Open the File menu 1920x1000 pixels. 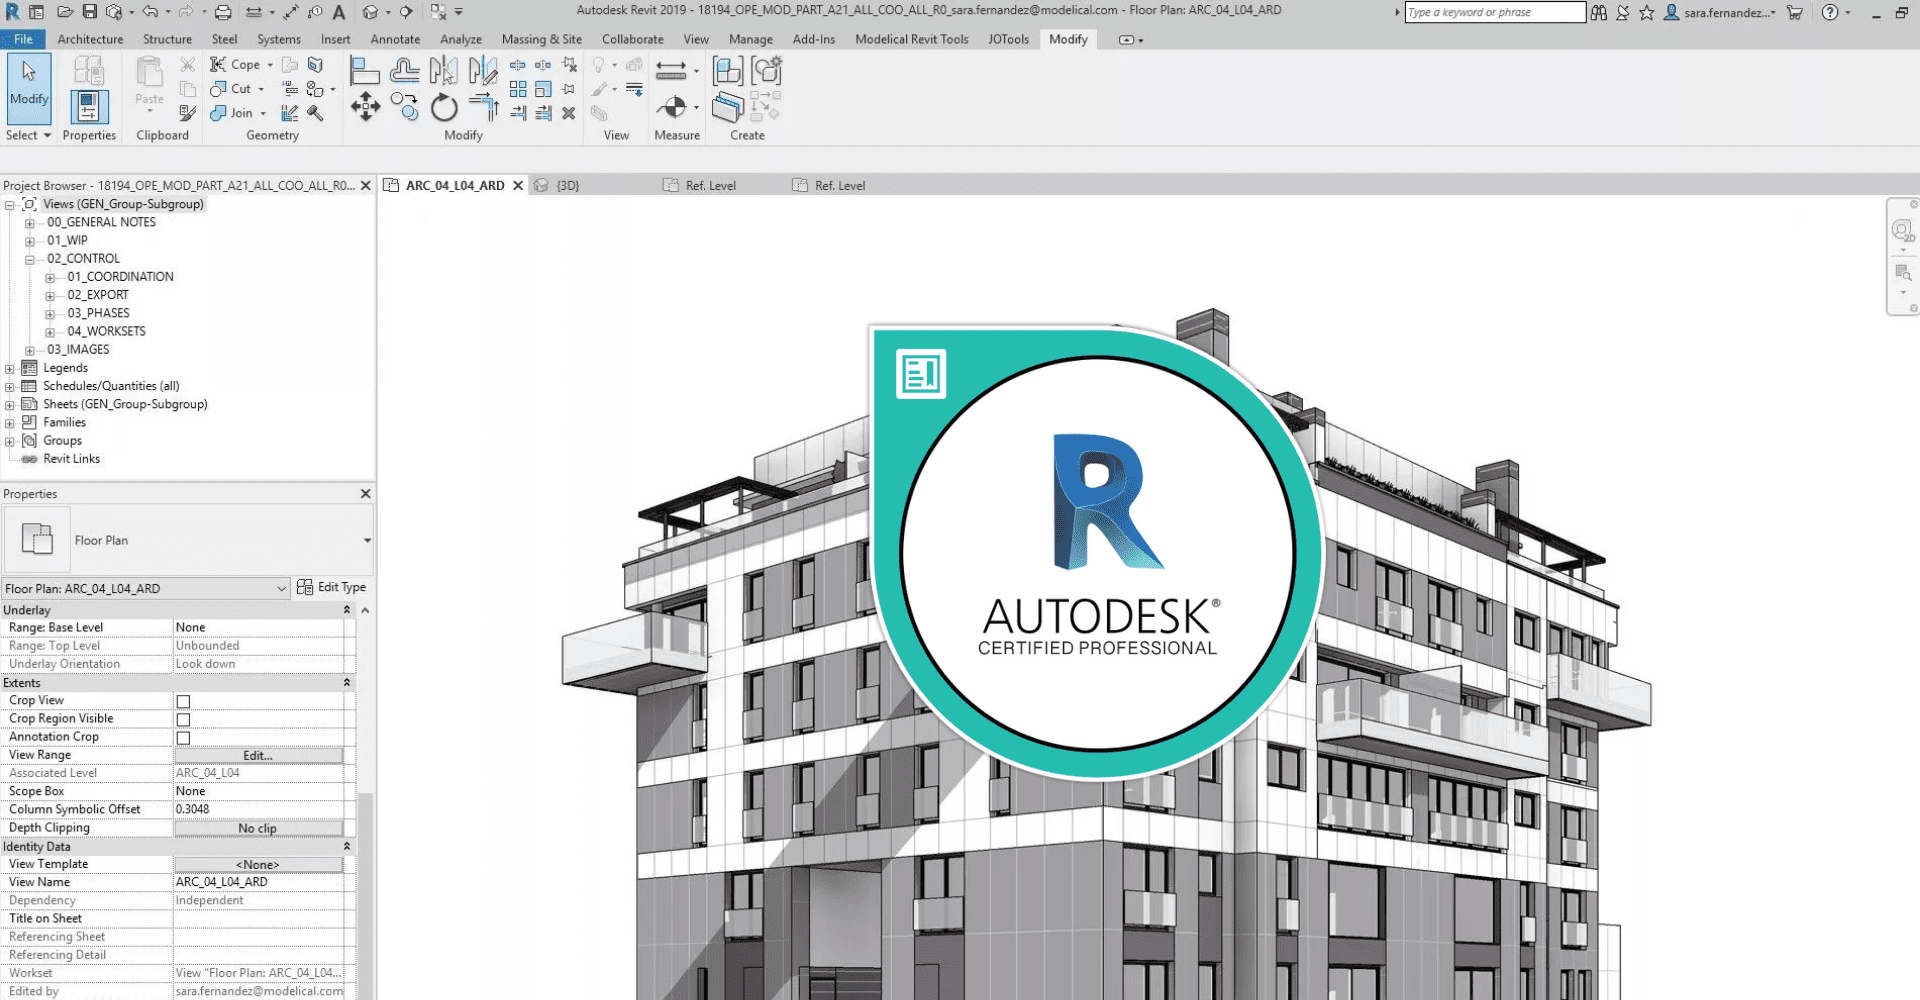[23, 39]
